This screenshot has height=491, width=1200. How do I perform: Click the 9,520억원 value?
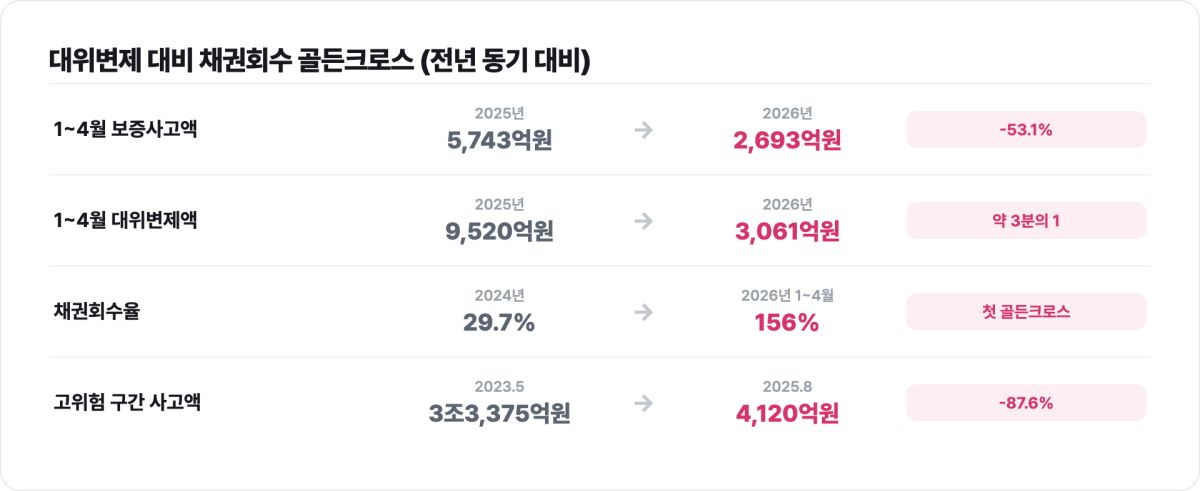pos(499,231)
